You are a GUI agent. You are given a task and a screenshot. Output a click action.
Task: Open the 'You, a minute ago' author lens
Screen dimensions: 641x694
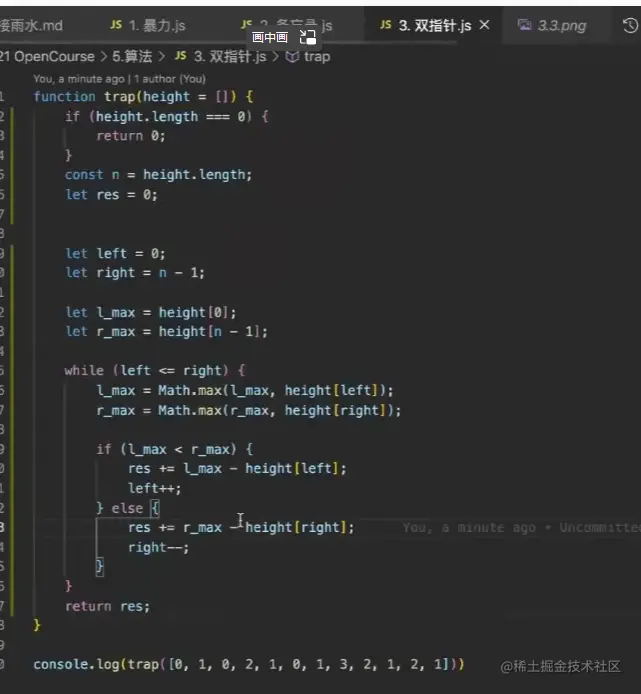click(120, 79)
